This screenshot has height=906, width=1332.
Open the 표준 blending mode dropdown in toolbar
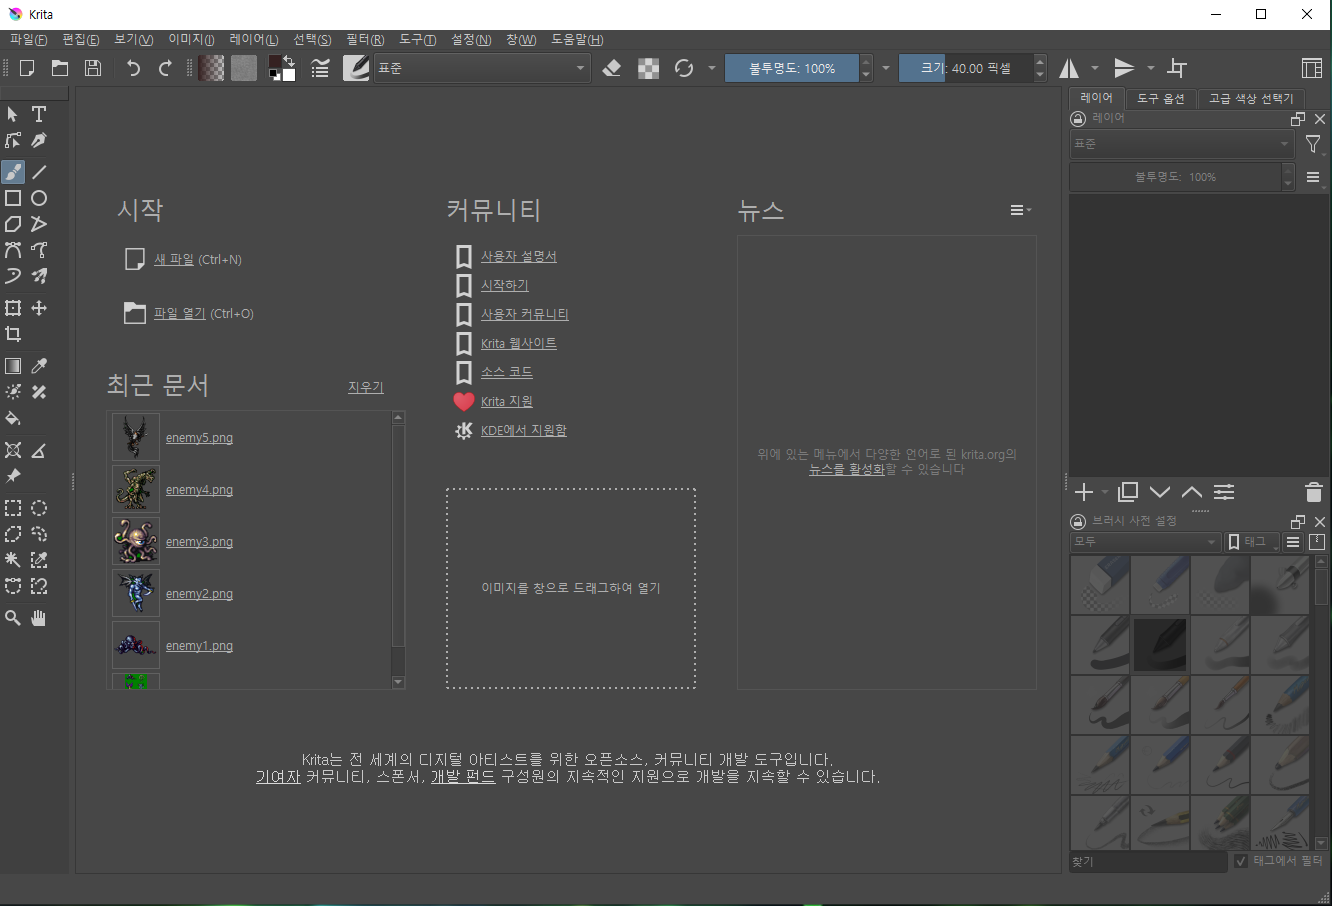[482, 68]
